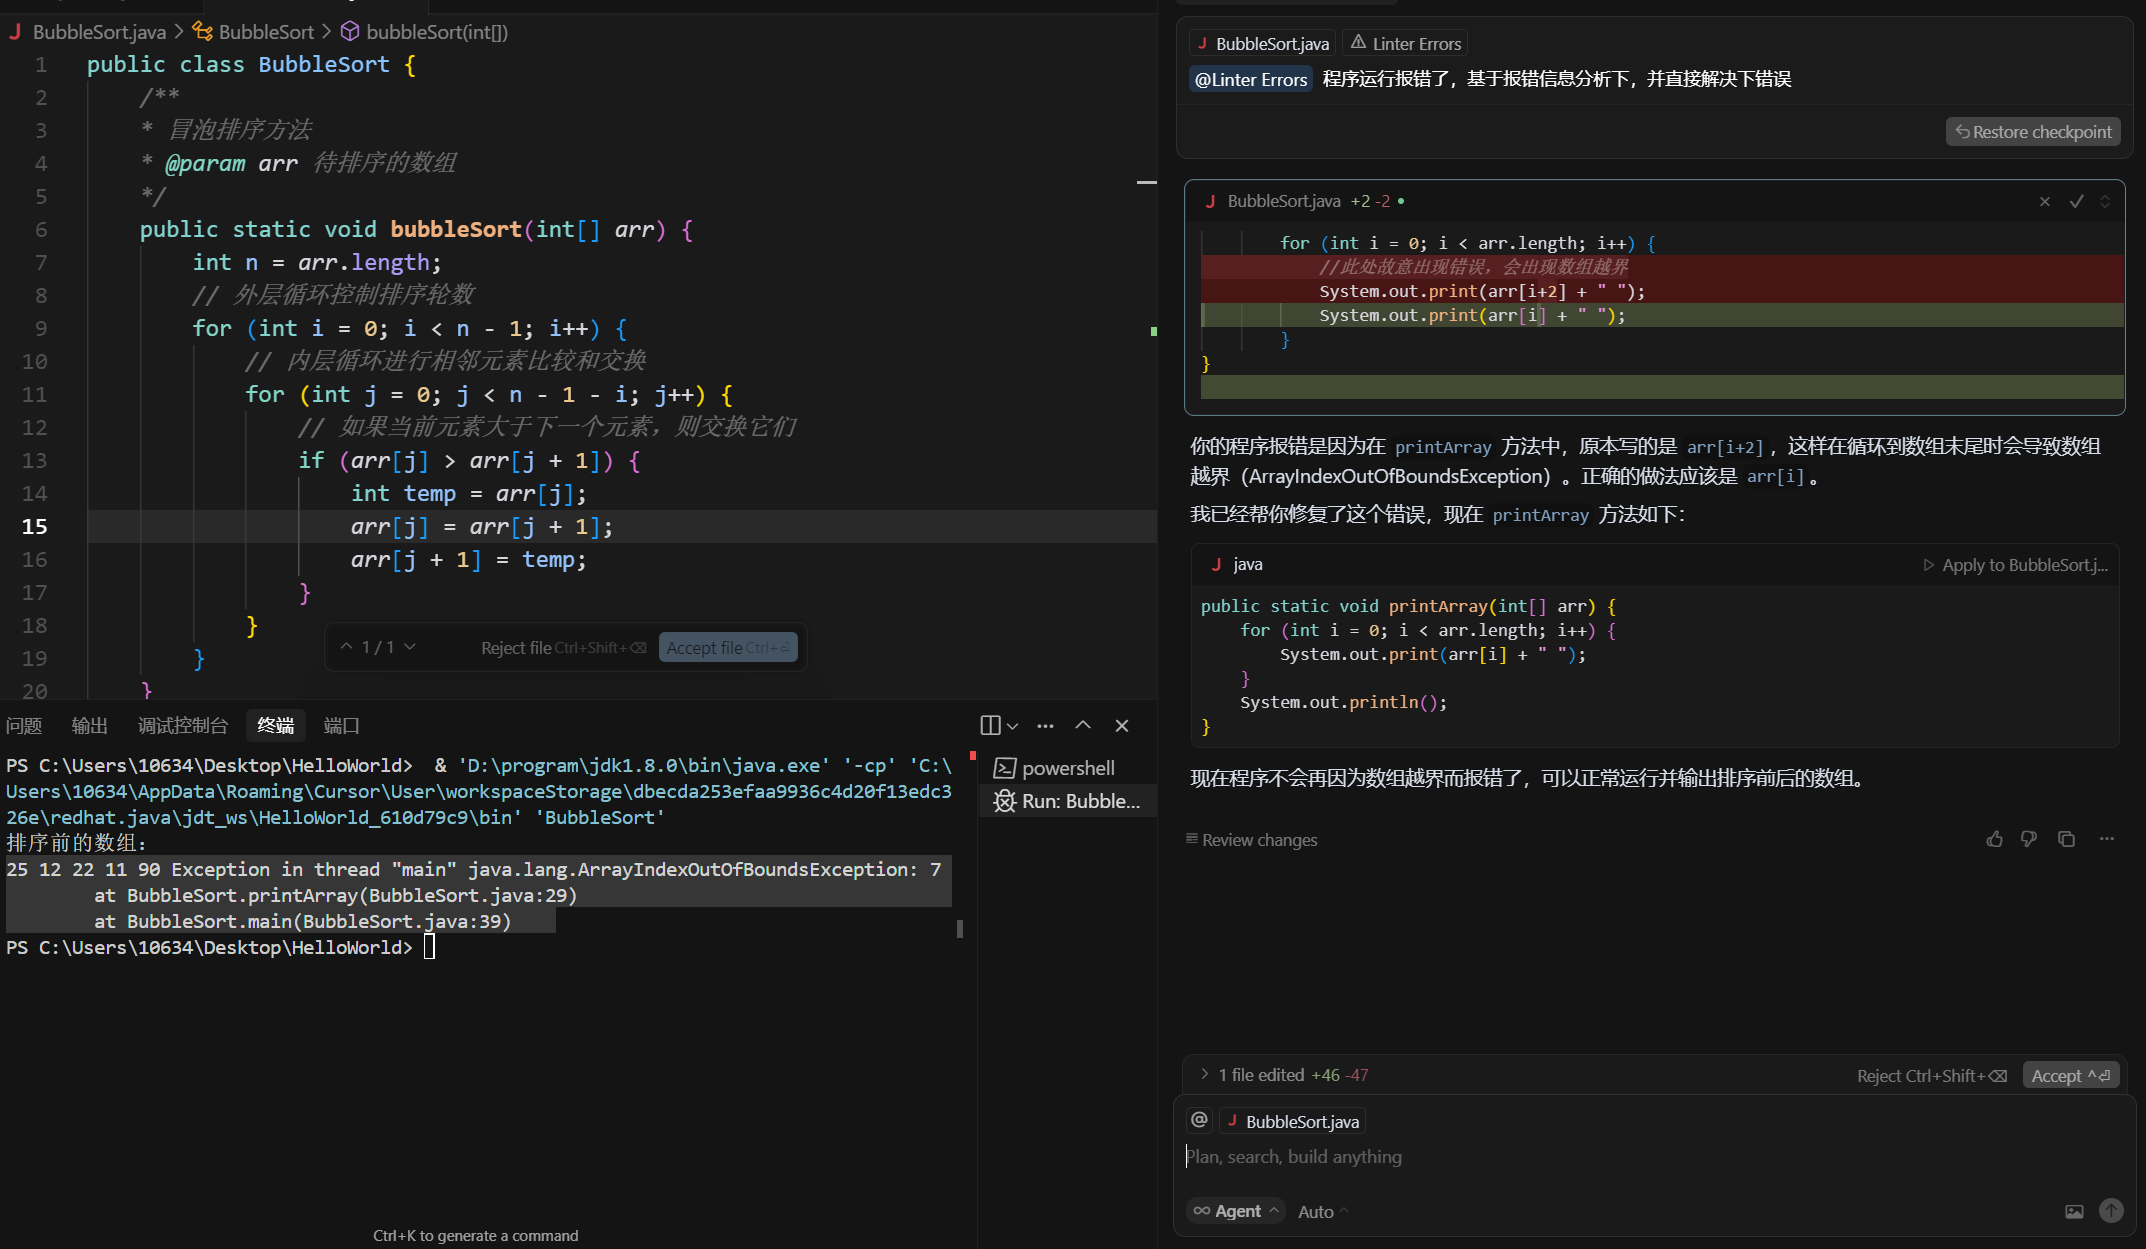Switch to the 调试控制台 tab
2146x1249 pixels.
(x=182, y=725)
